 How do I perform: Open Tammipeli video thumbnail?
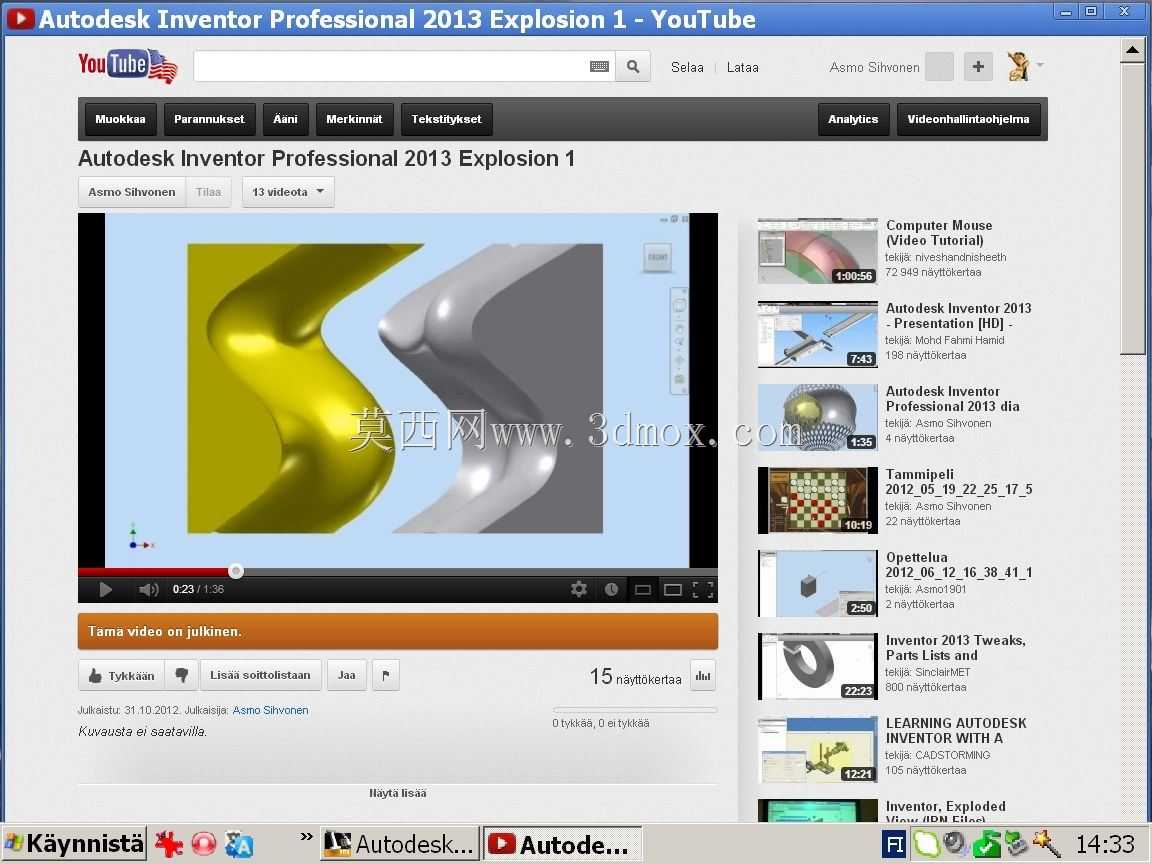[818, 500]
